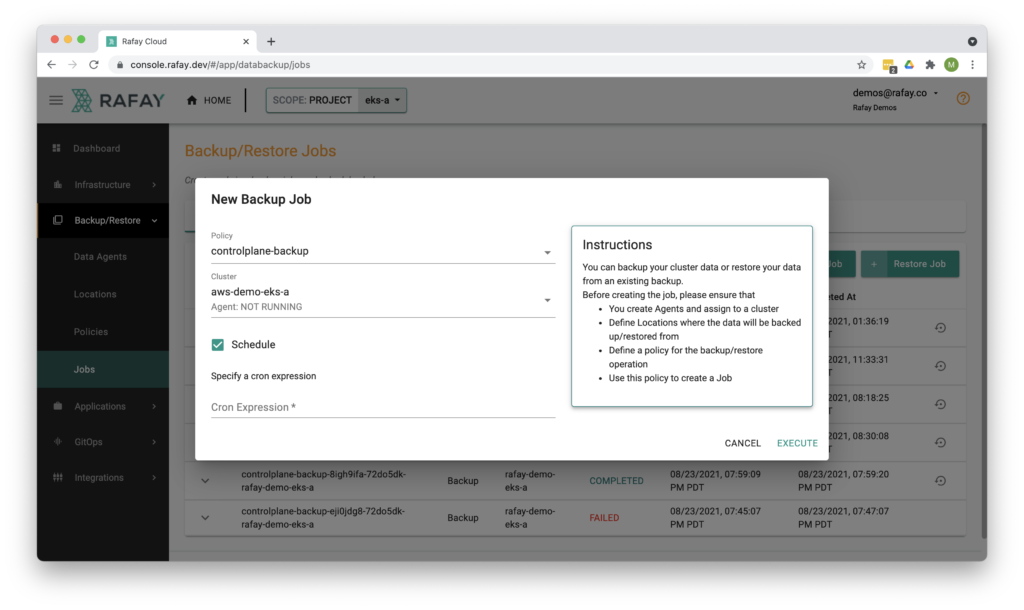Click the Applications icon in sidebar
Viewport: 1024px width, 610px height.
click(57, 406)
